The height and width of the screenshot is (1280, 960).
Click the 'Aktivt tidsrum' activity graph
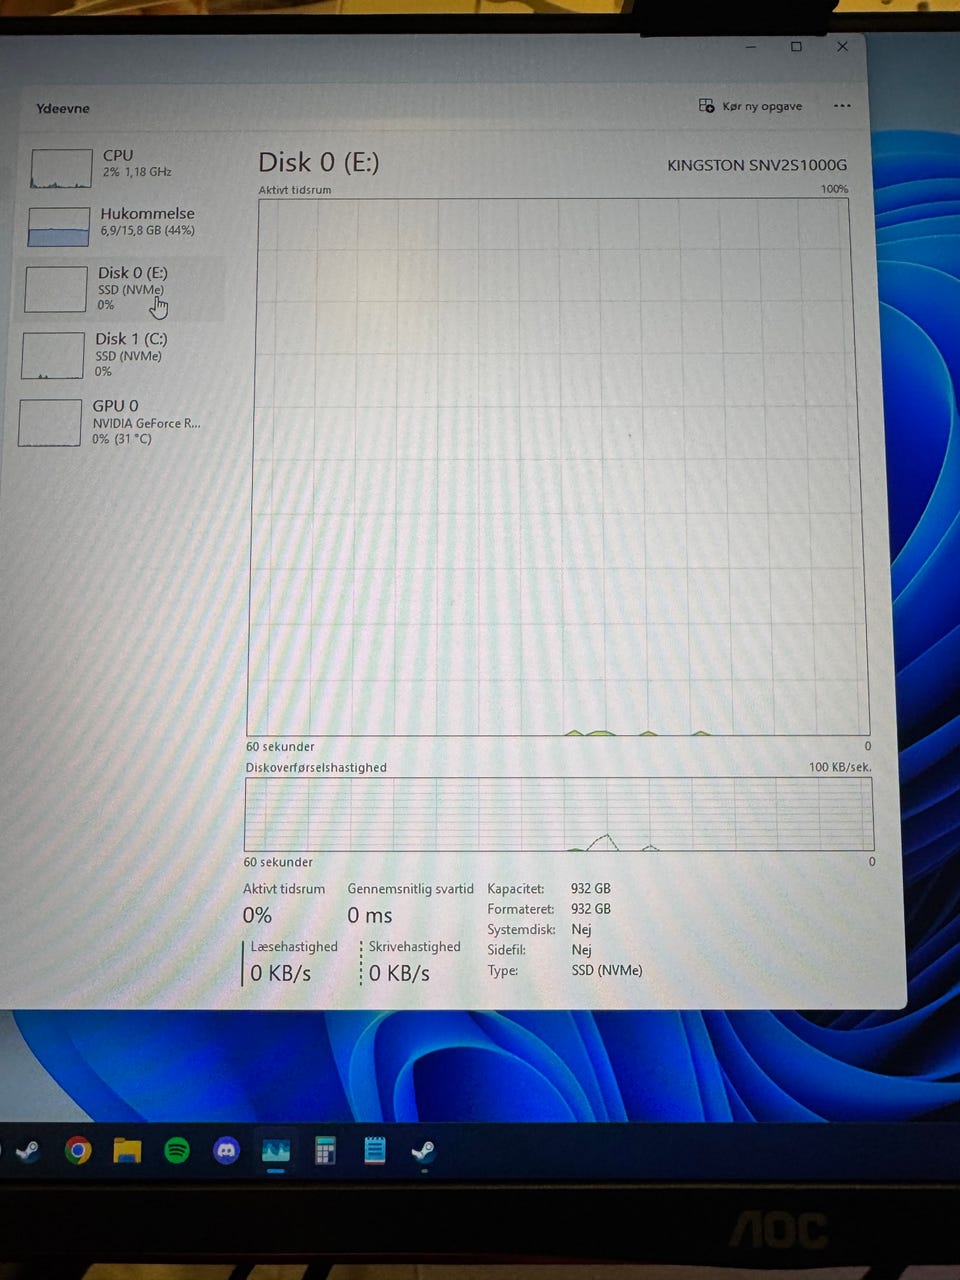[557, 467]
